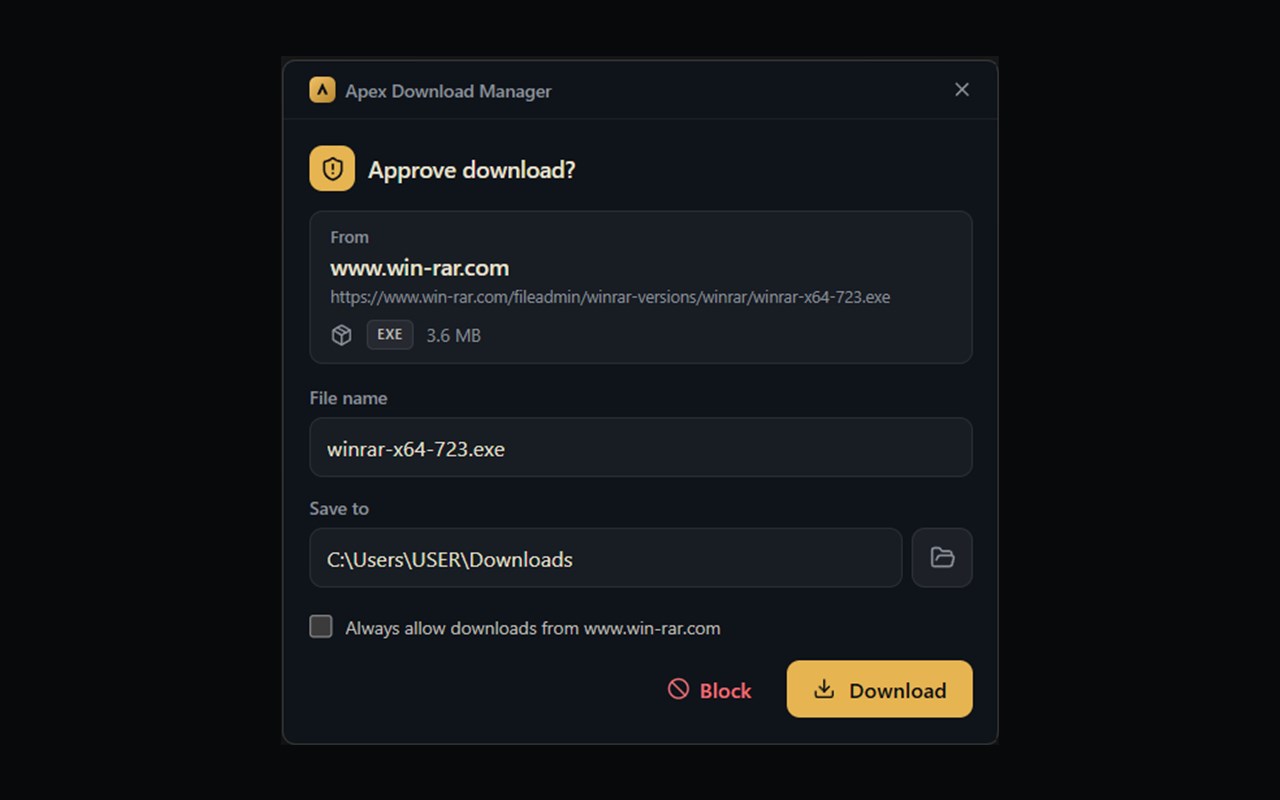Click the 'Approve download?' heading

(x=472, y=170)
